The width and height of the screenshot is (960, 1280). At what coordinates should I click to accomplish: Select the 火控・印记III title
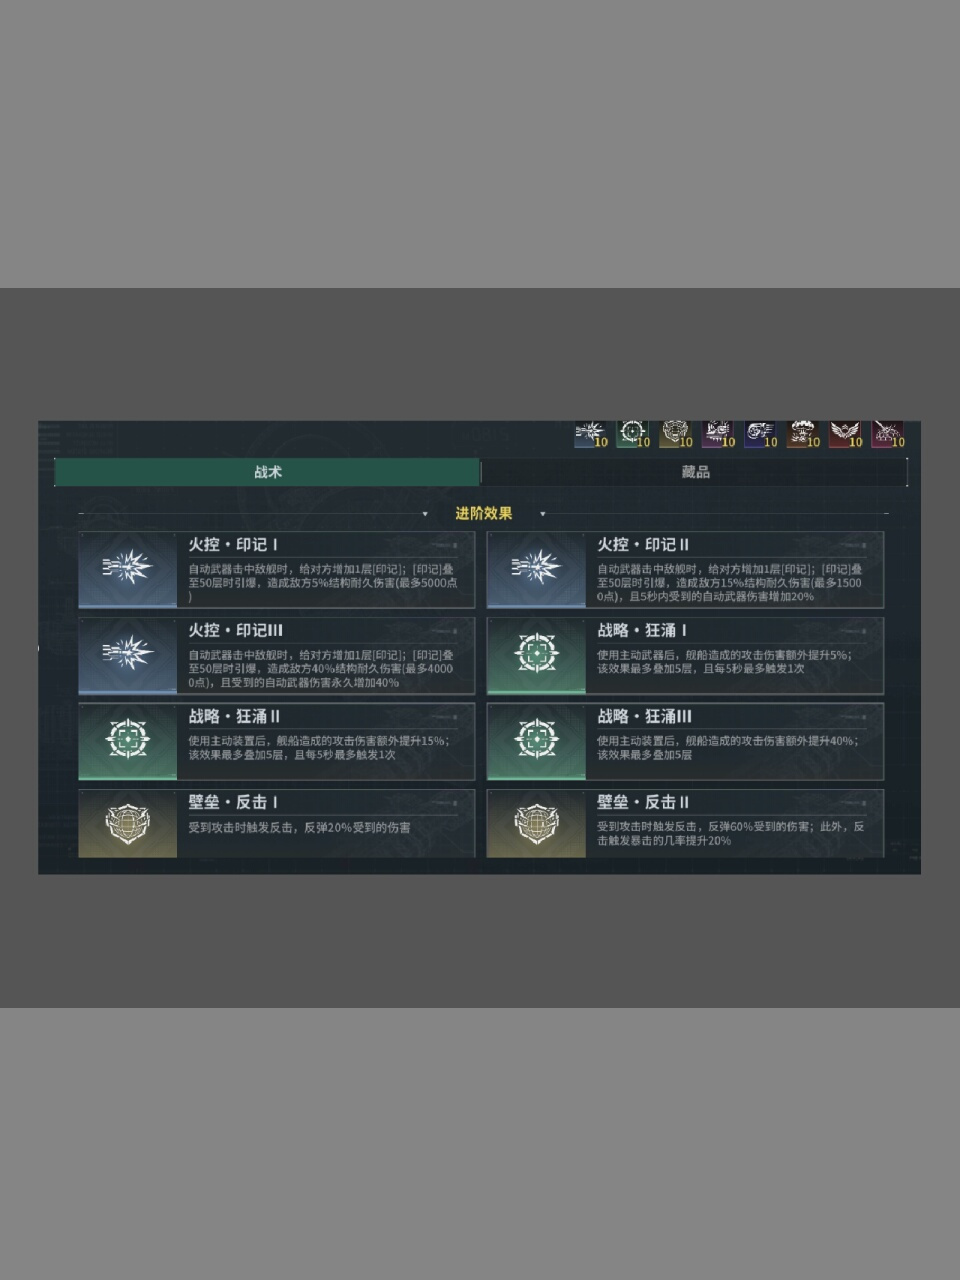point(236,631)
